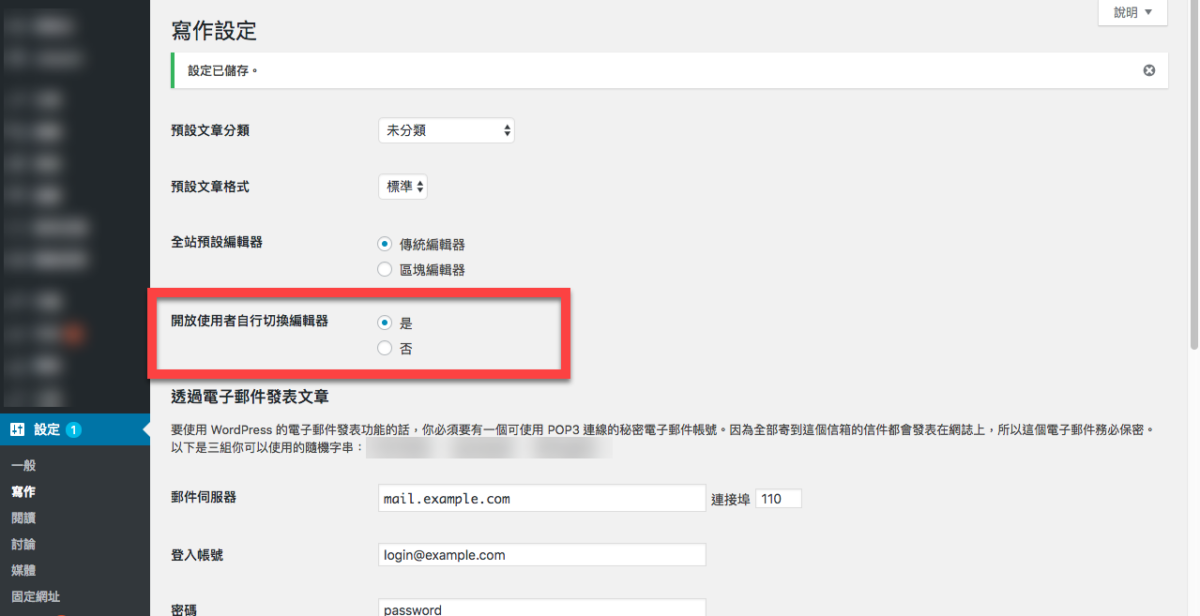
Task: Open the 預設文章分類 dropdown showing 未分類
Action: click(446, 130)
